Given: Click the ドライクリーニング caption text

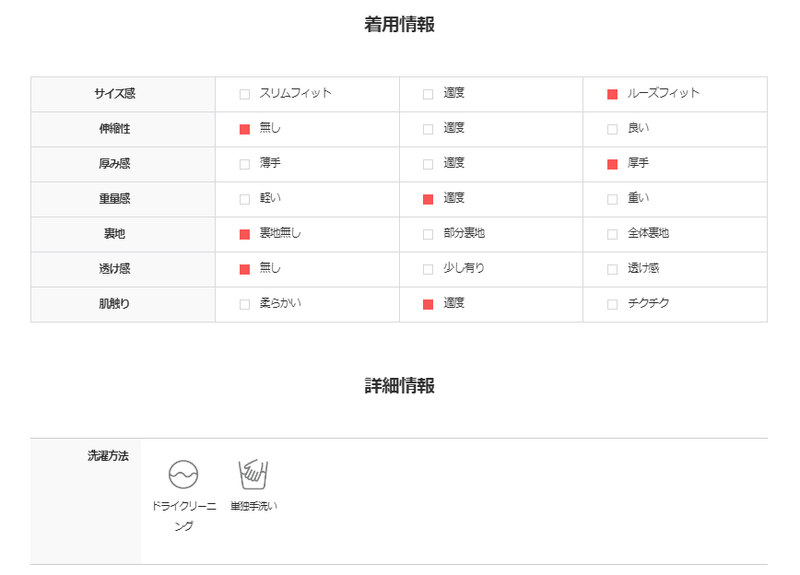Looking at the screenshot, I should (x=184, y=516).
